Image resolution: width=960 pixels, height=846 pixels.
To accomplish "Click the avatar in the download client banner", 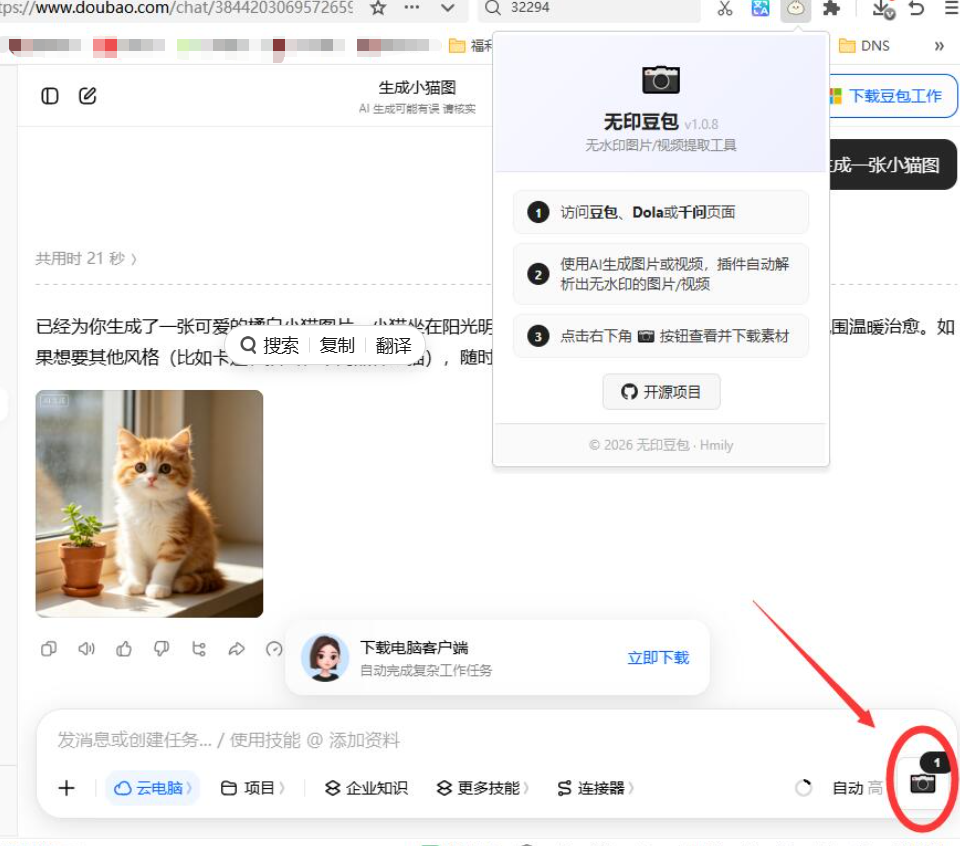I will tap(324, 657).
